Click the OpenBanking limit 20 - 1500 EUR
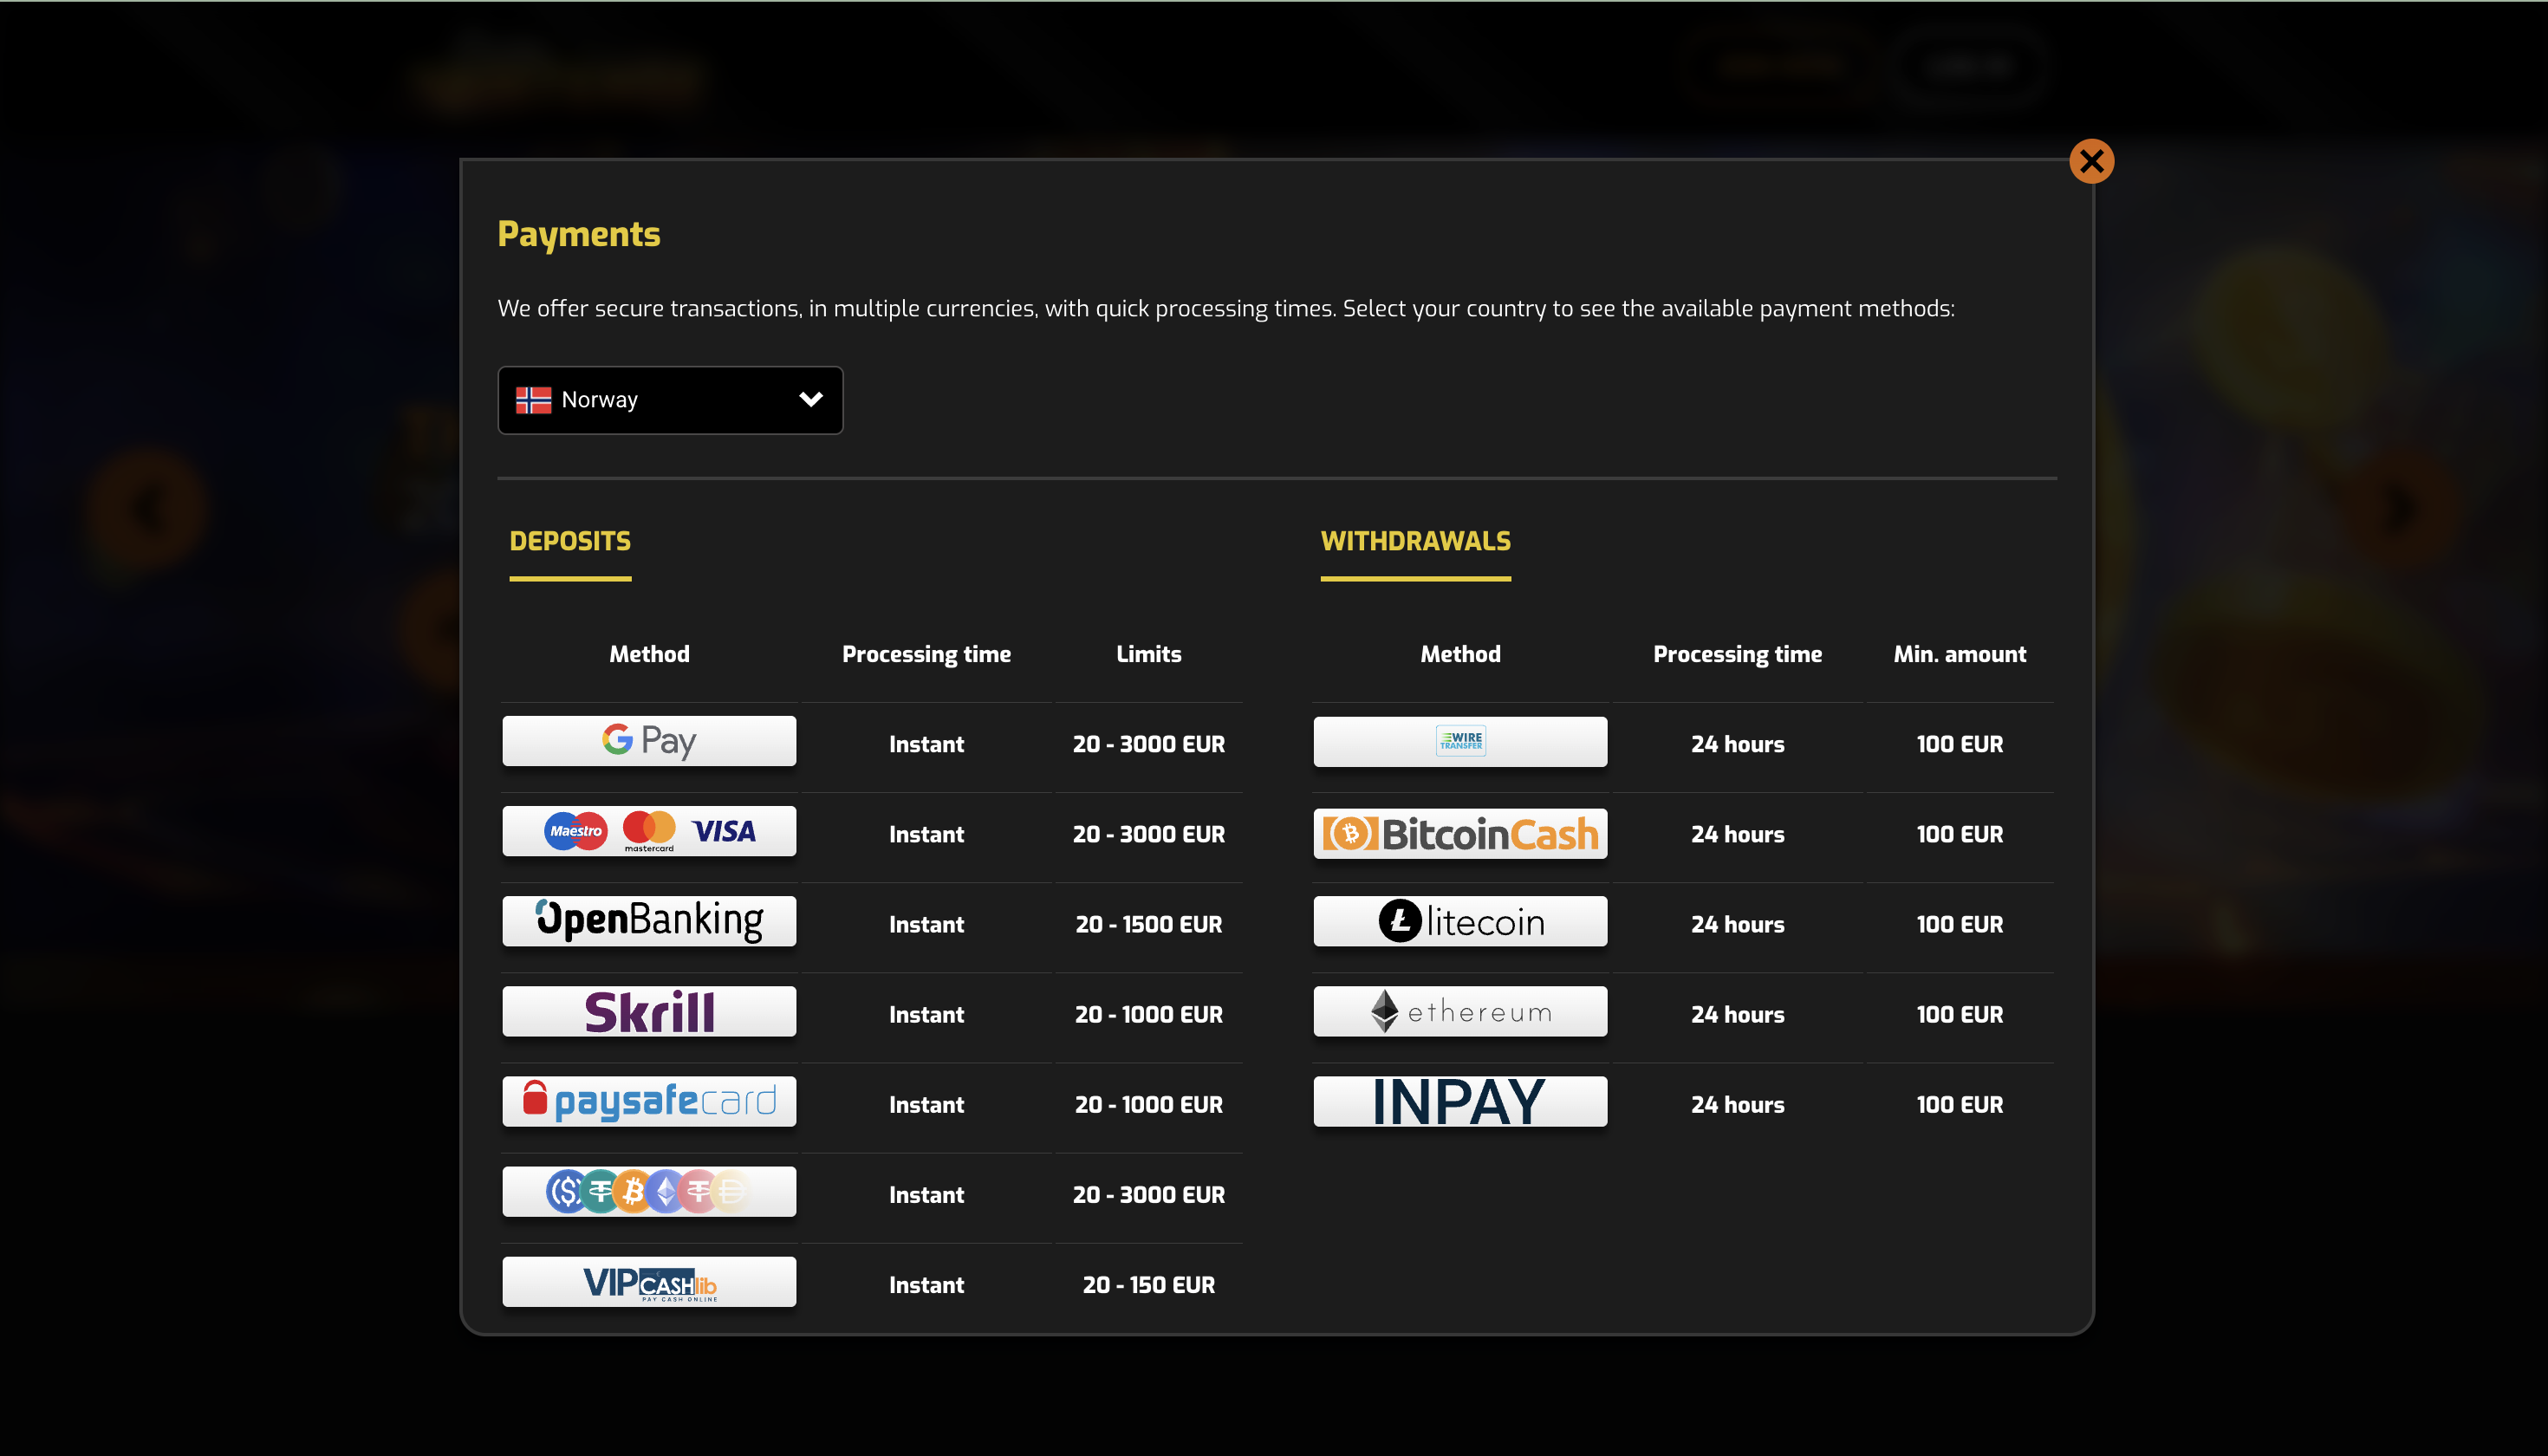Image resolution: width=2548 pixels, height=1456 pixels. 1148,924
